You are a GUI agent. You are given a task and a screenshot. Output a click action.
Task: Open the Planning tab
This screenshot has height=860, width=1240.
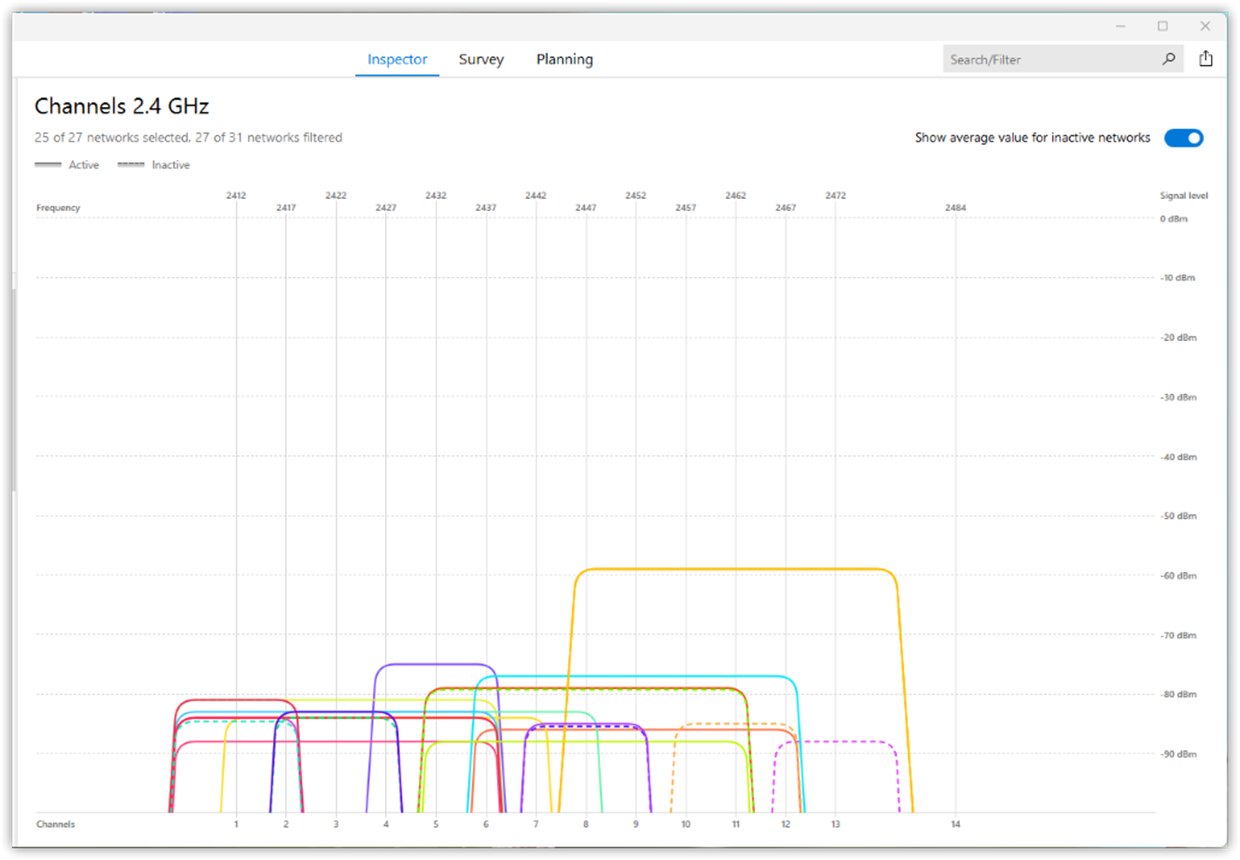[x=564, y=59]
